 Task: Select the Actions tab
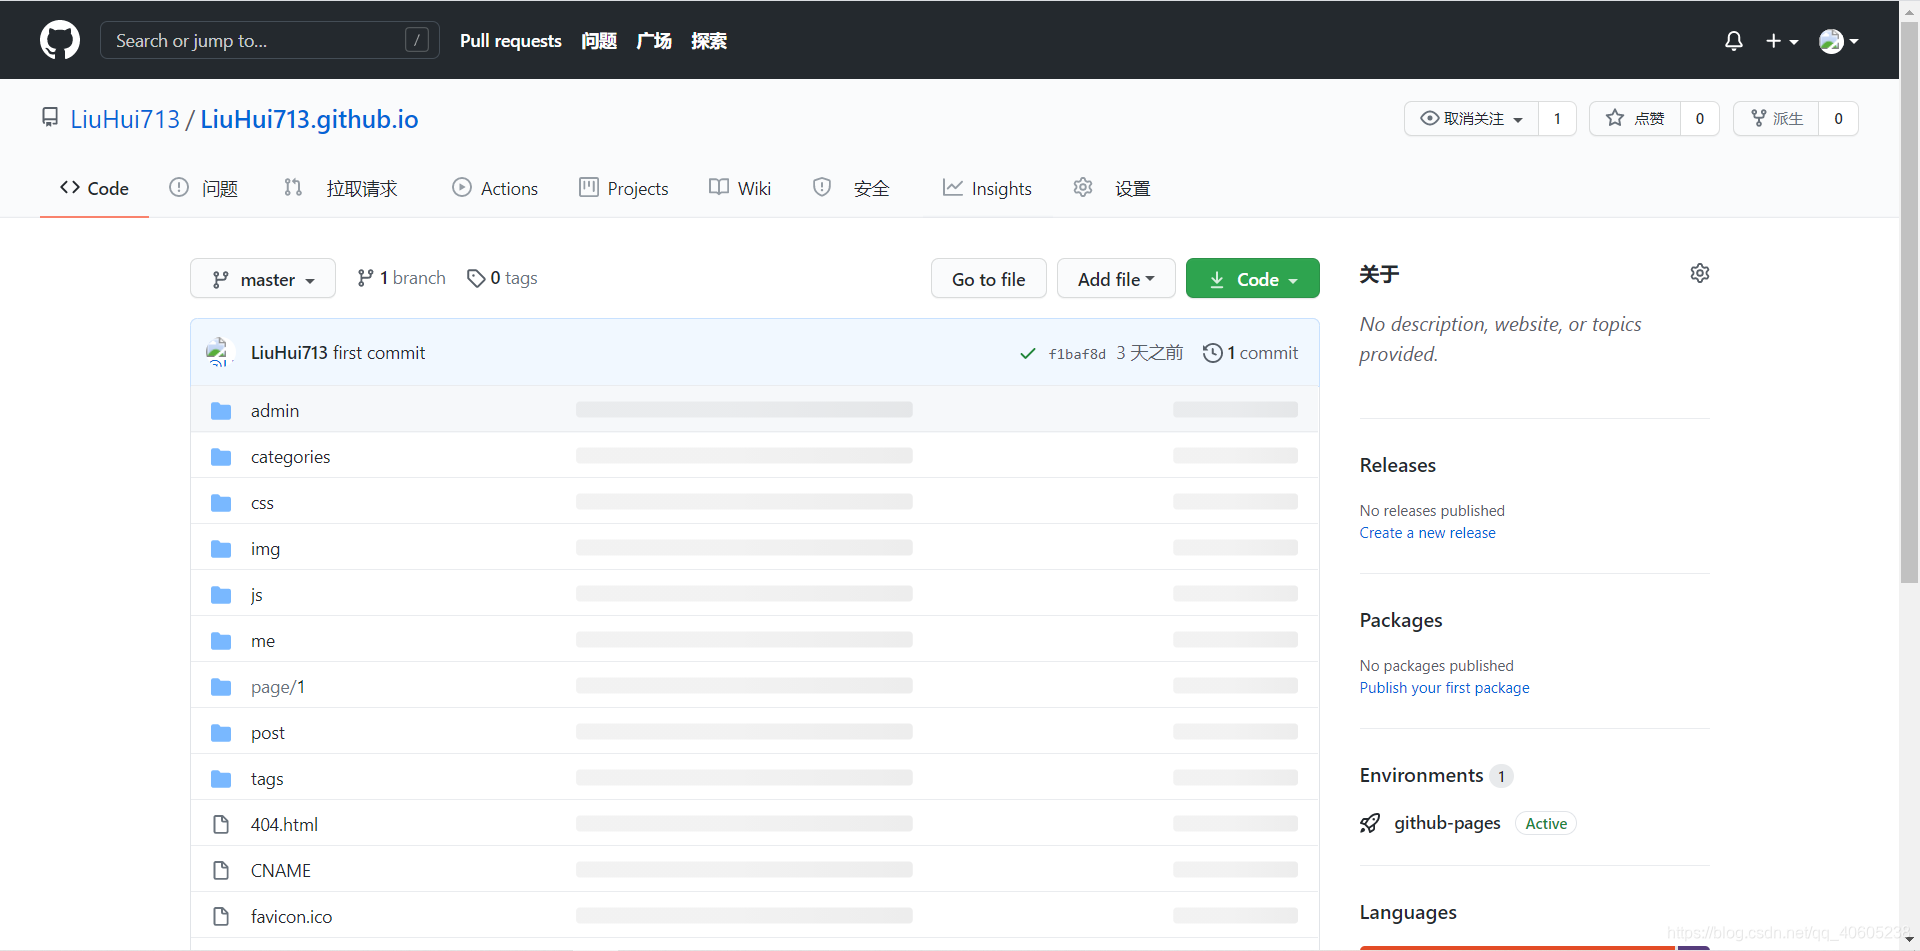tap(495, 188)
